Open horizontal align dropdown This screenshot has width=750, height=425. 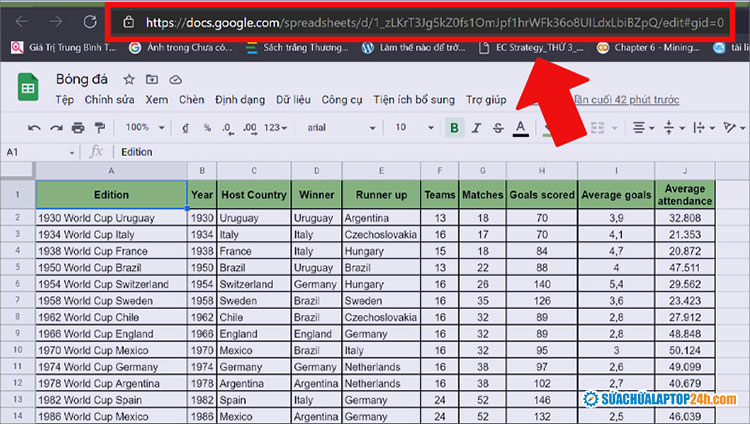click(643, 128)
